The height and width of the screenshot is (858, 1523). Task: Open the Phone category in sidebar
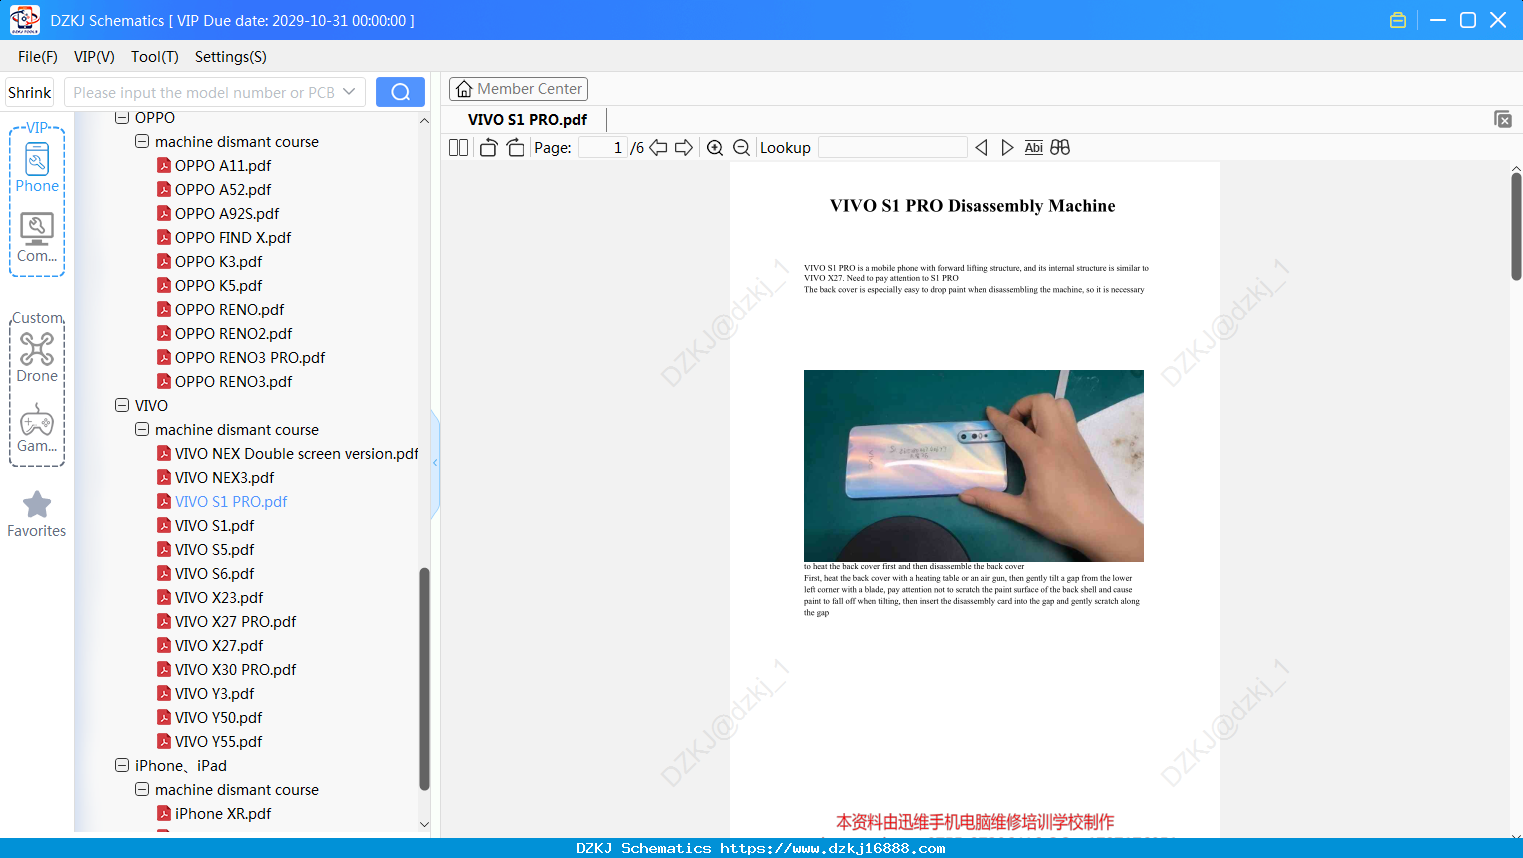click(37, 167)
